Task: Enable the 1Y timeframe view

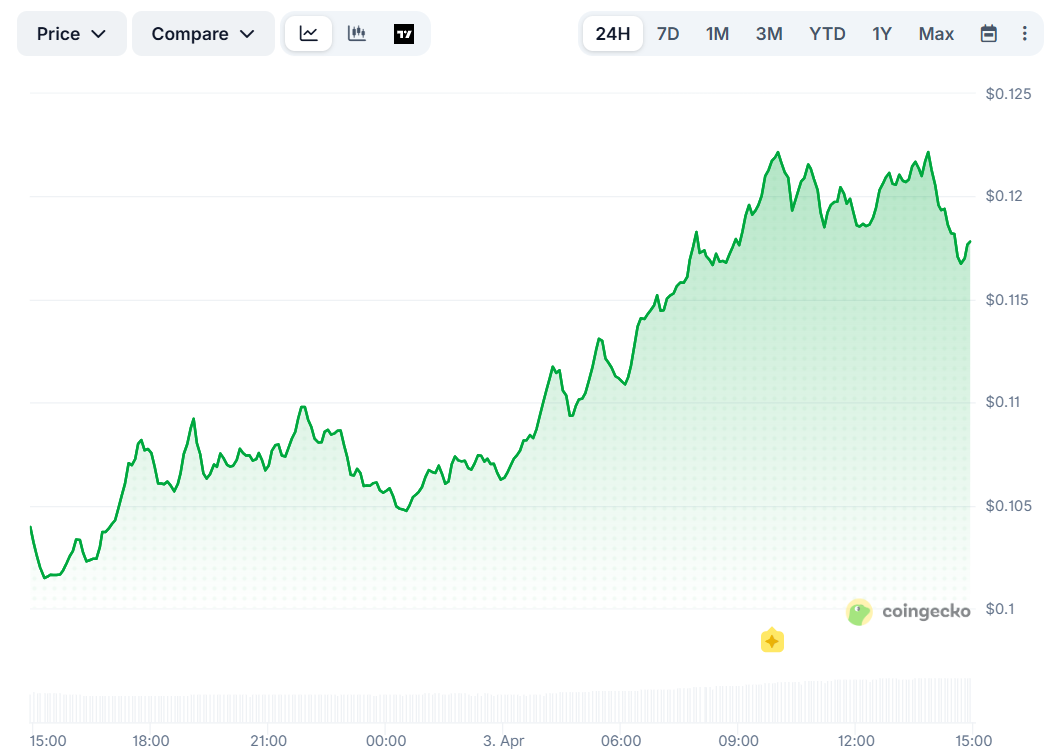Action: pos(882,33)
